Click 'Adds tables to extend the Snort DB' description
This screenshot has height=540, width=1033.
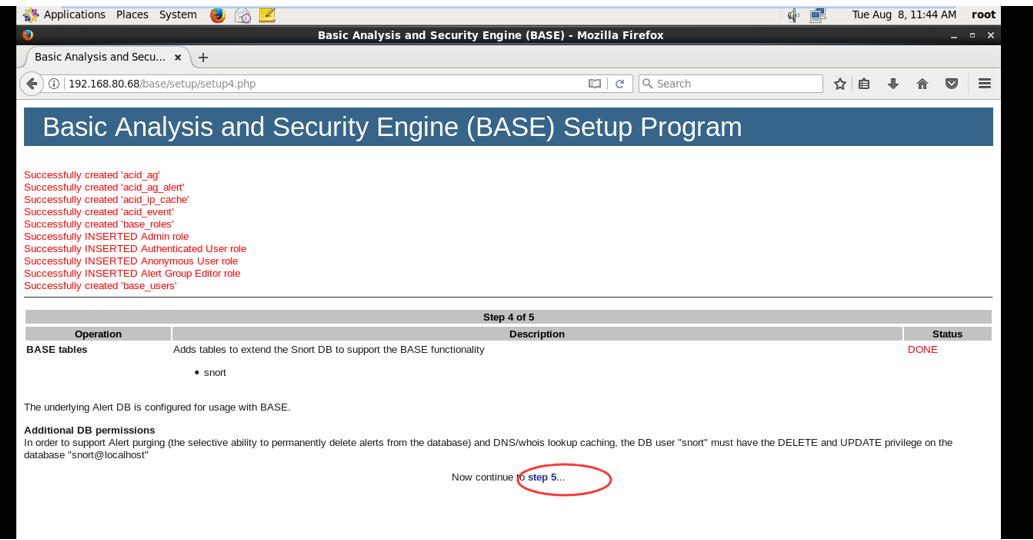tap(329, 350)
